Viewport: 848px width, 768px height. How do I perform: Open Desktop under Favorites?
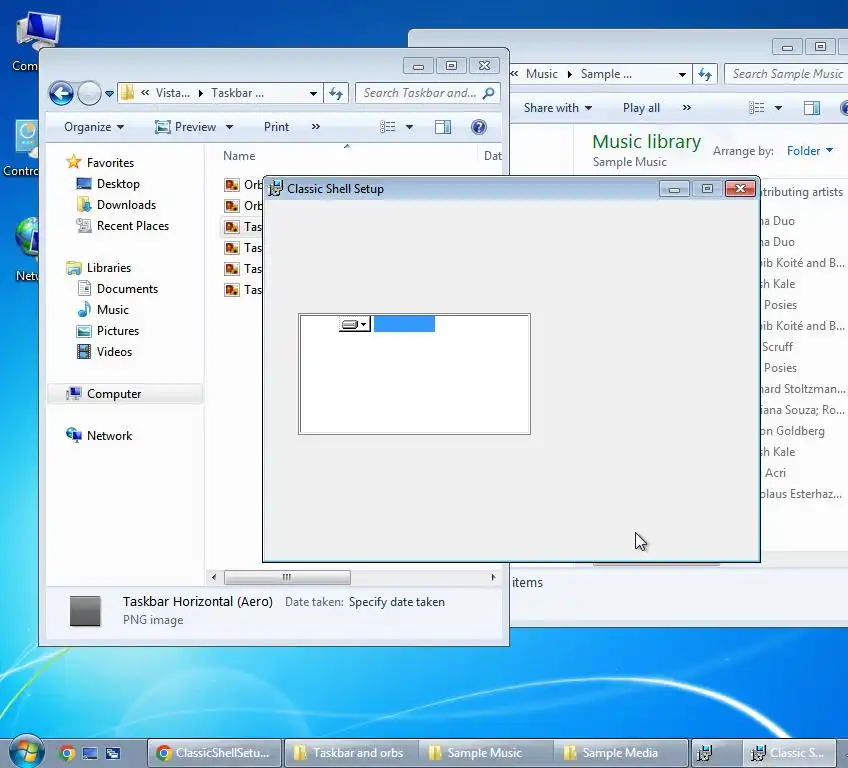[x=118, y=184]
